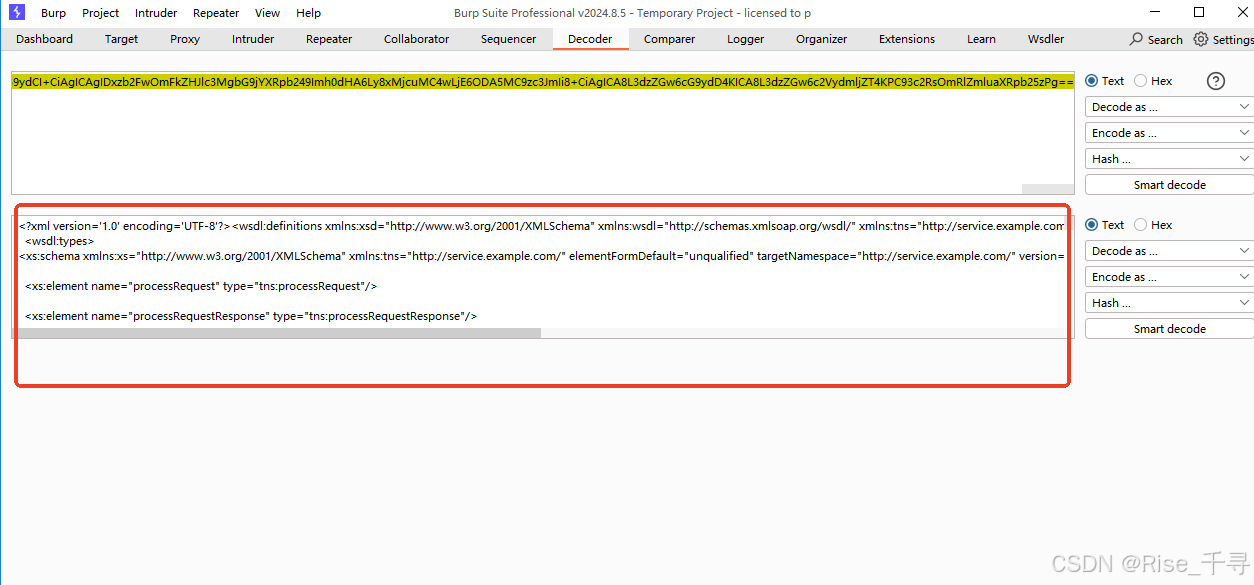Expand the bottom 'Encode as ...' dropdown
This screenshot has height=585, width=1254.
coord(1169,277)
